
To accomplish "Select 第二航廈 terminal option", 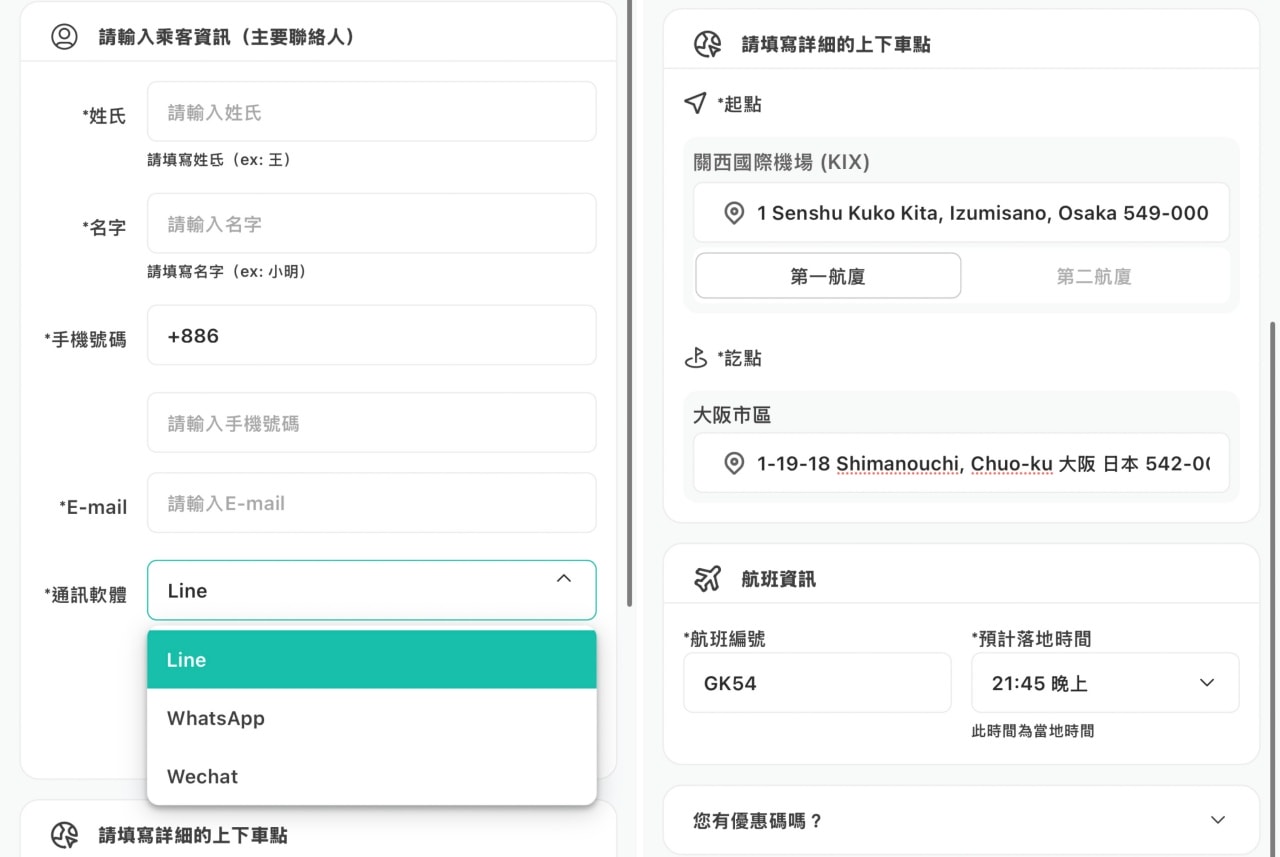I will (1094, 276).
